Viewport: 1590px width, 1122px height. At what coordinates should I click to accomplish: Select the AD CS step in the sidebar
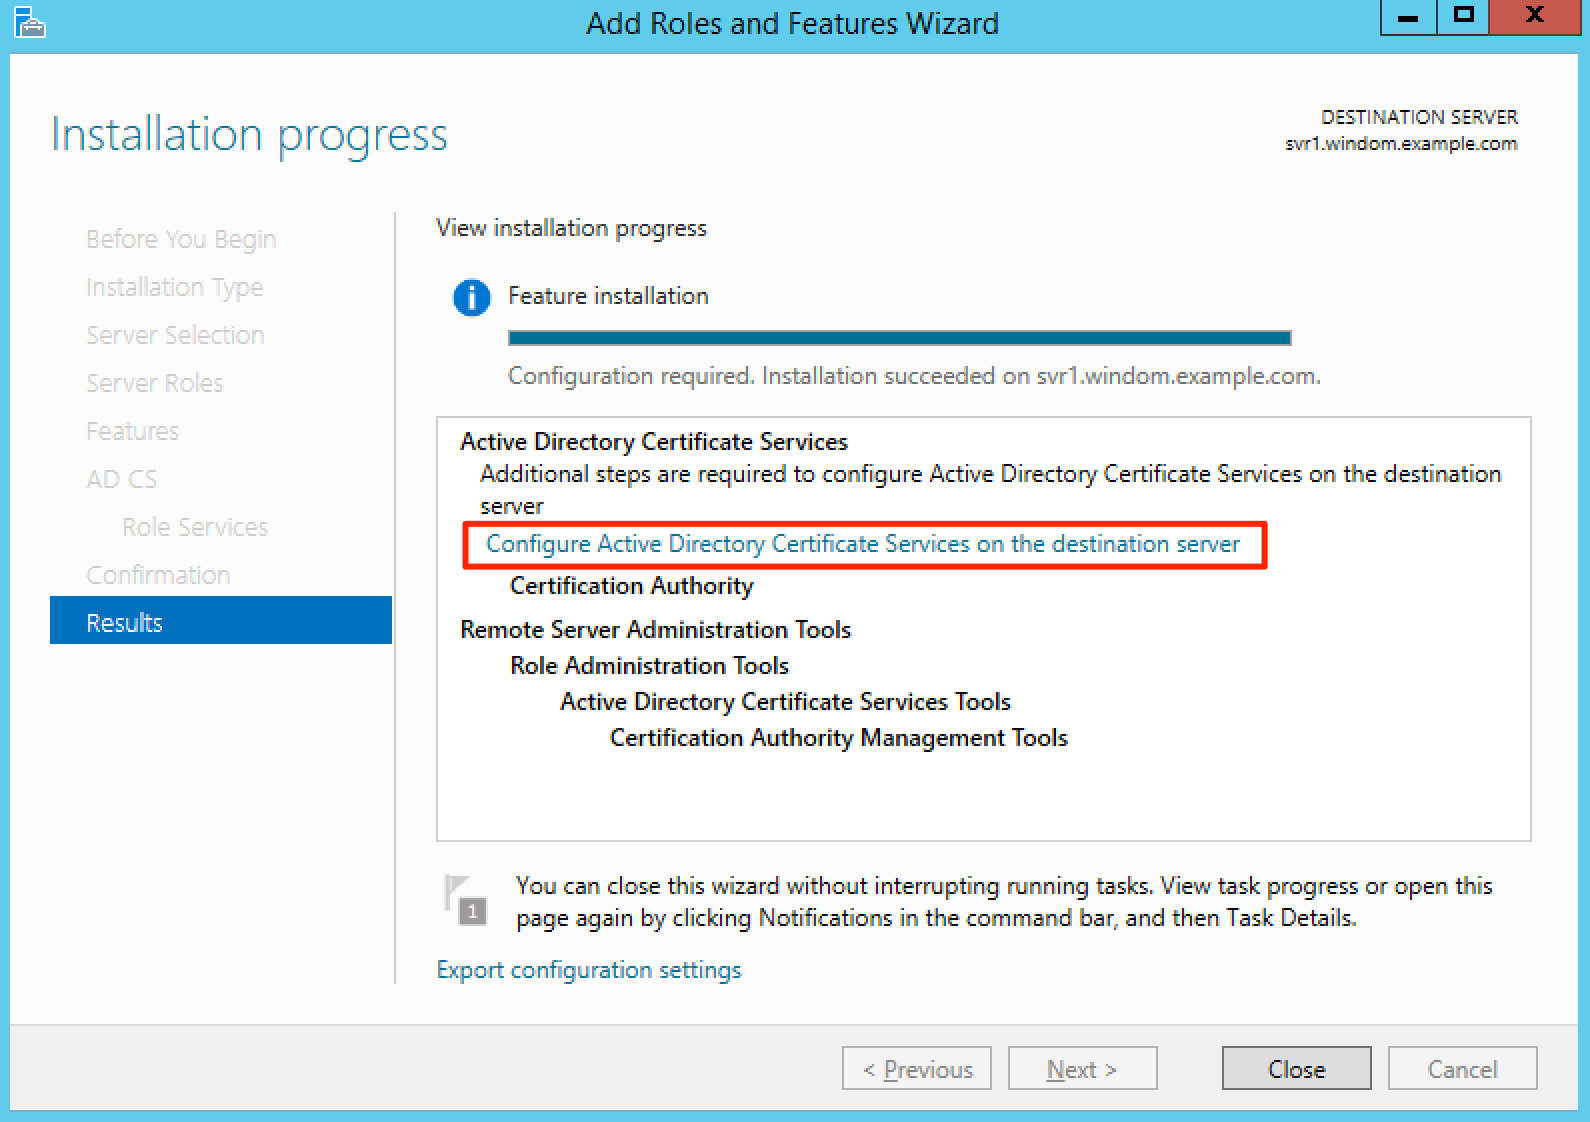121,478
